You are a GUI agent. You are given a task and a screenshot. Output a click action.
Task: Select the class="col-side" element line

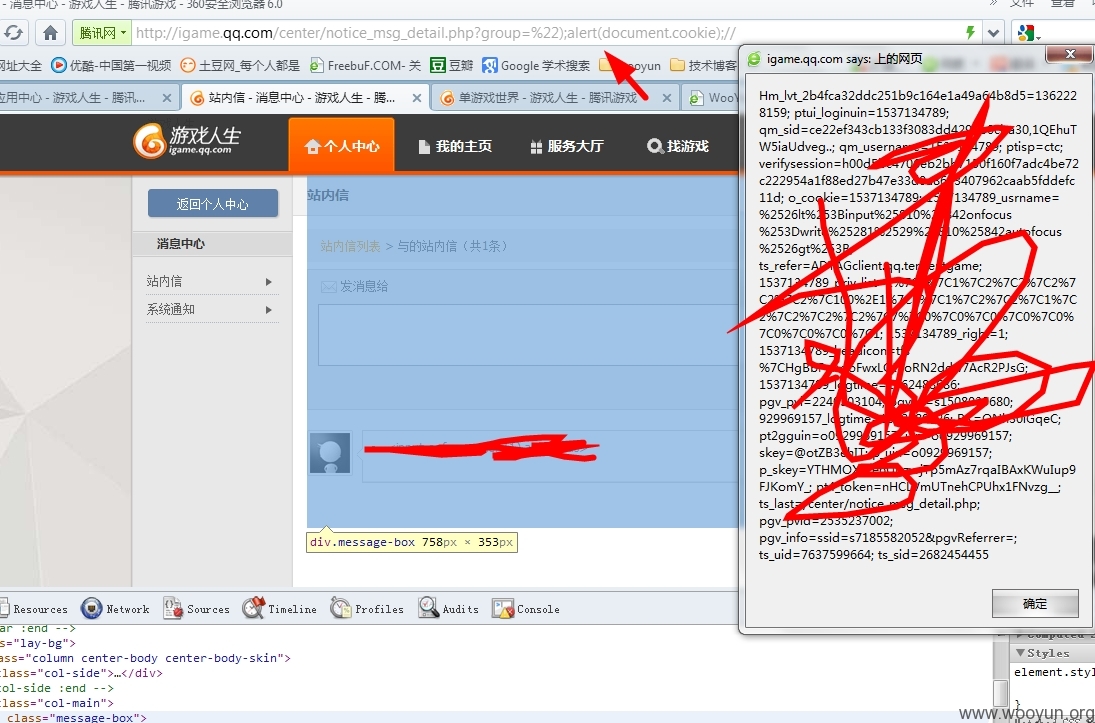pos(81,673)
